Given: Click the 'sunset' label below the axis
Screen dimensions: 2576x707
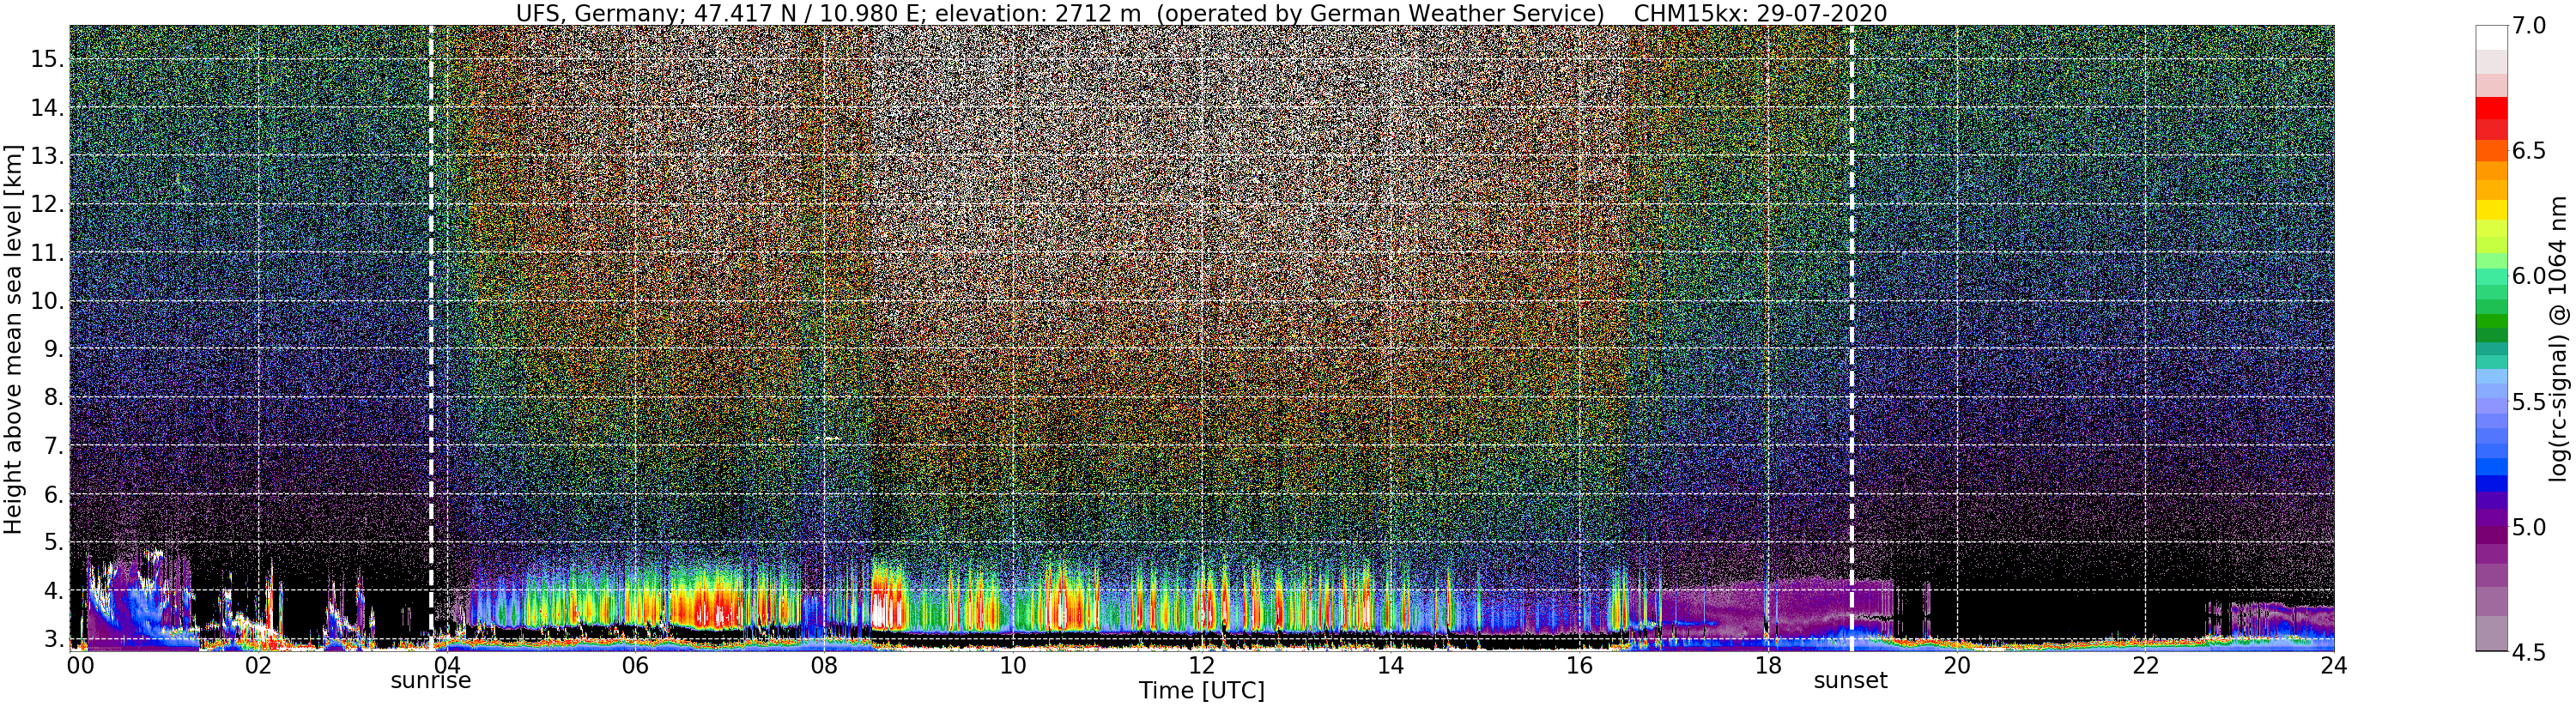Looking at the screenshot, I should pos(1851,681).
